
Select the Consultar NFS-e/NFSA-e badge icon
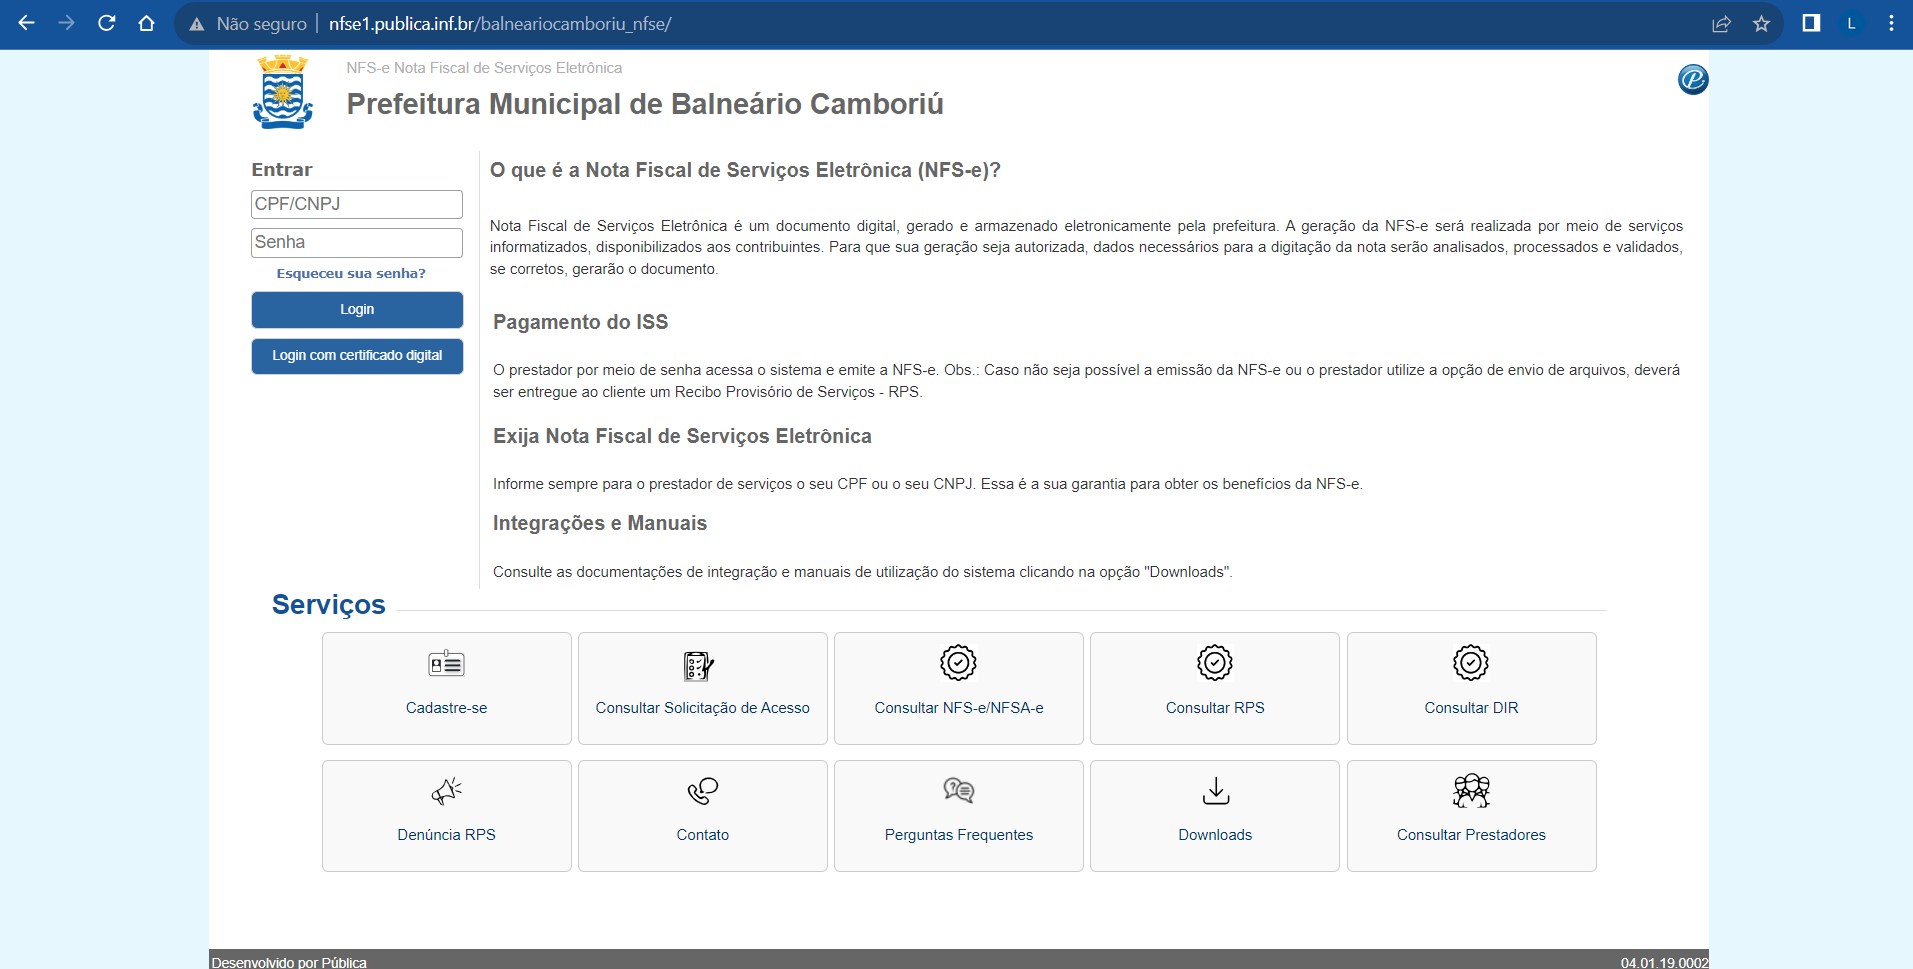(x=958, y=663)
